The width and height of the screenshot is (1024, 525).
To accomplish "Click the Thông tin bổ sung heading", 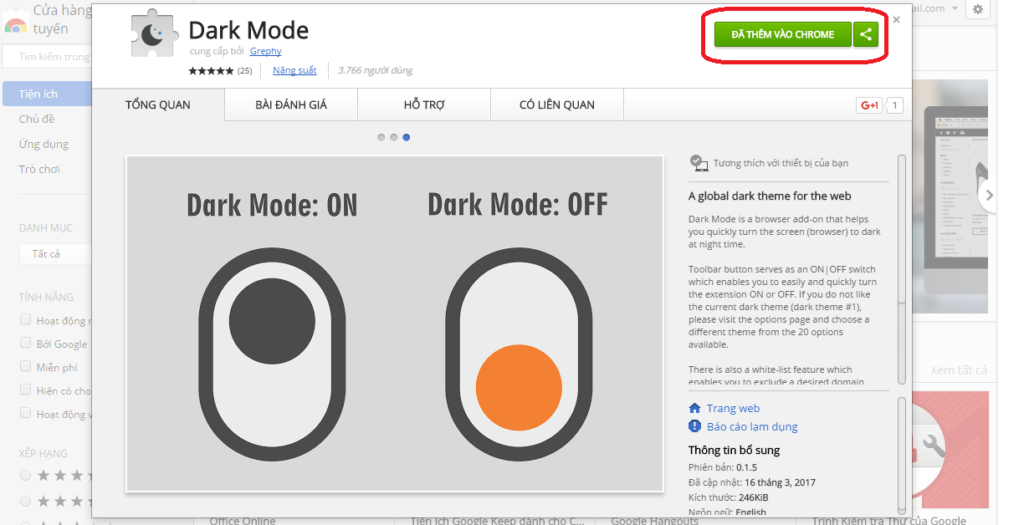I will click(x=734, y=450).
